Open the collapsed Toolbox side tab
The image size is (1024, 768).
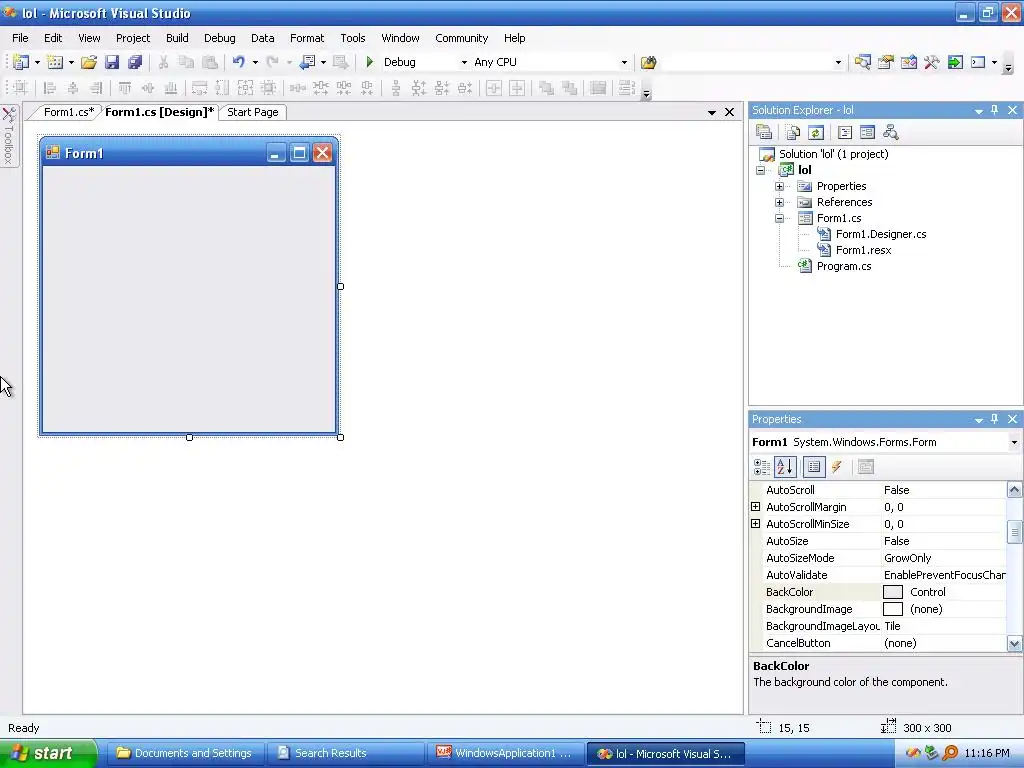tap(8, 136)
